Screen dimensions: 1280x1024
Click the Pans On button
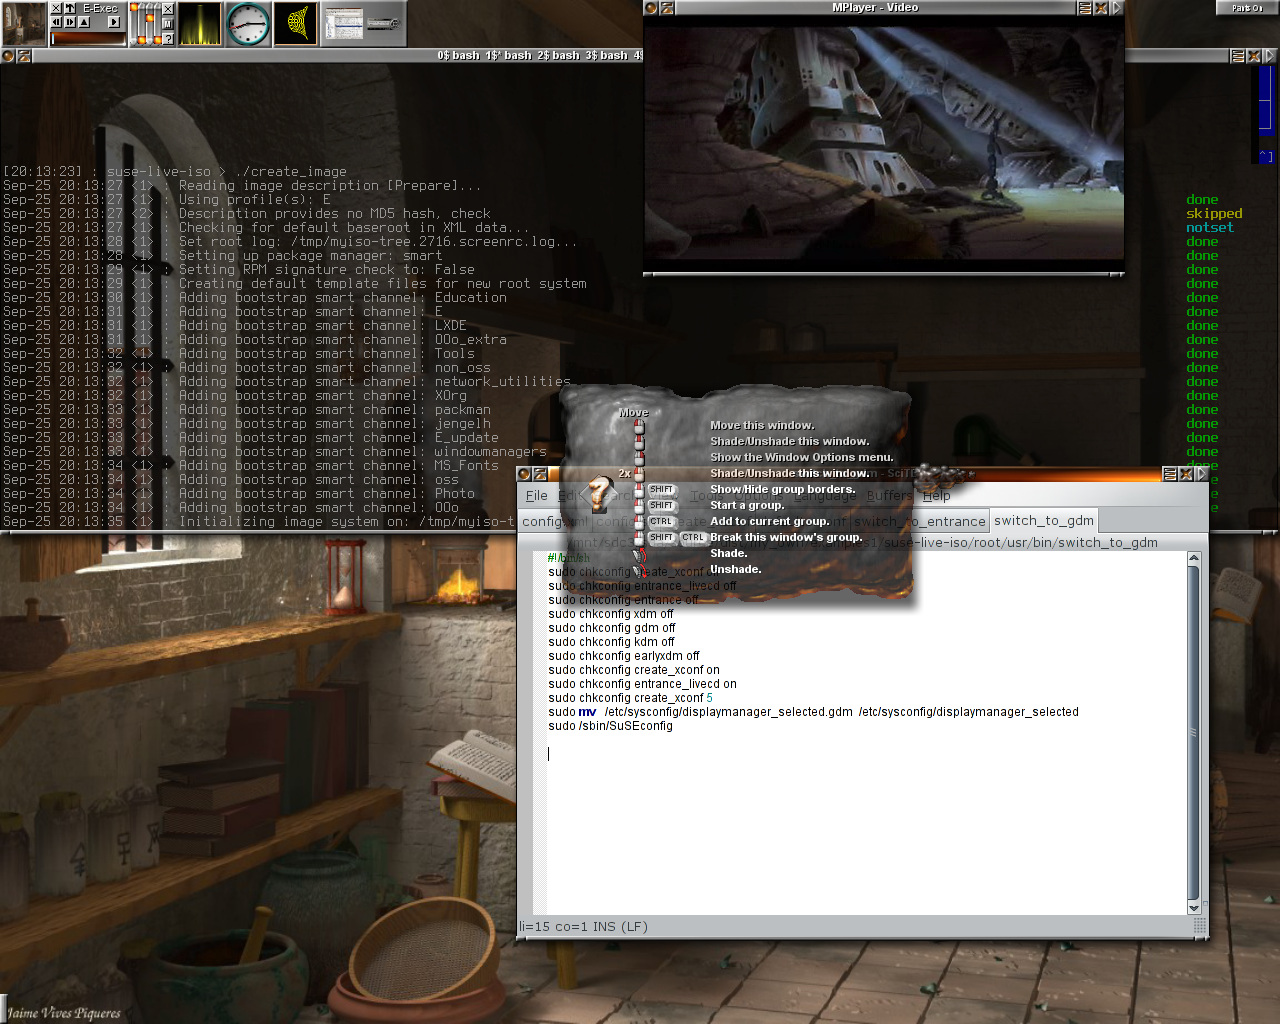click(x=1247, y=8)
